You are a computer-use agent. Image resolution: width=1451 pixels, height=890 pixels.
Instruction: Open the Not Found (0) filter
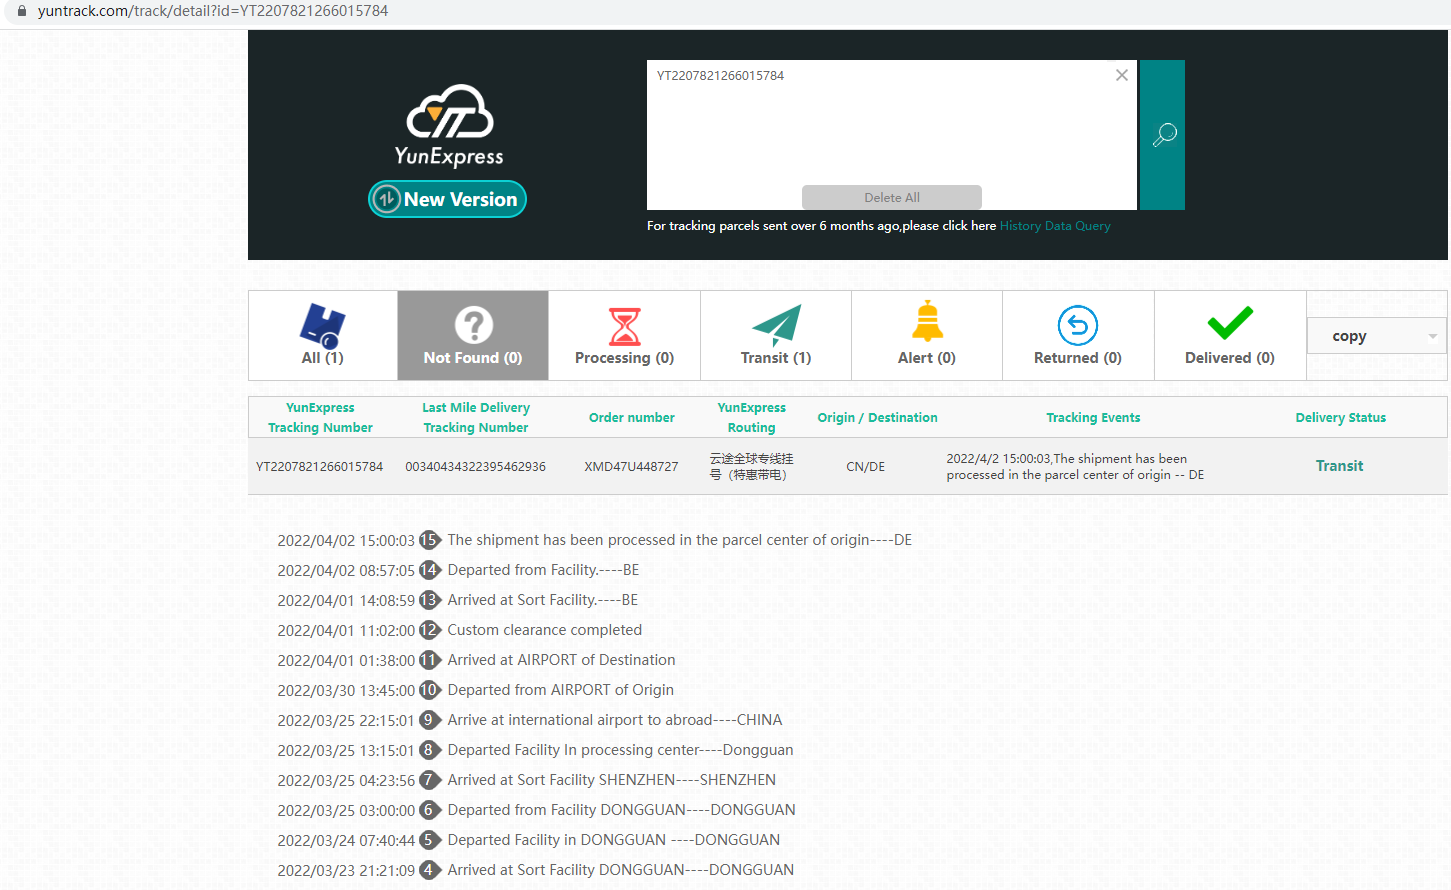point(473,335)
